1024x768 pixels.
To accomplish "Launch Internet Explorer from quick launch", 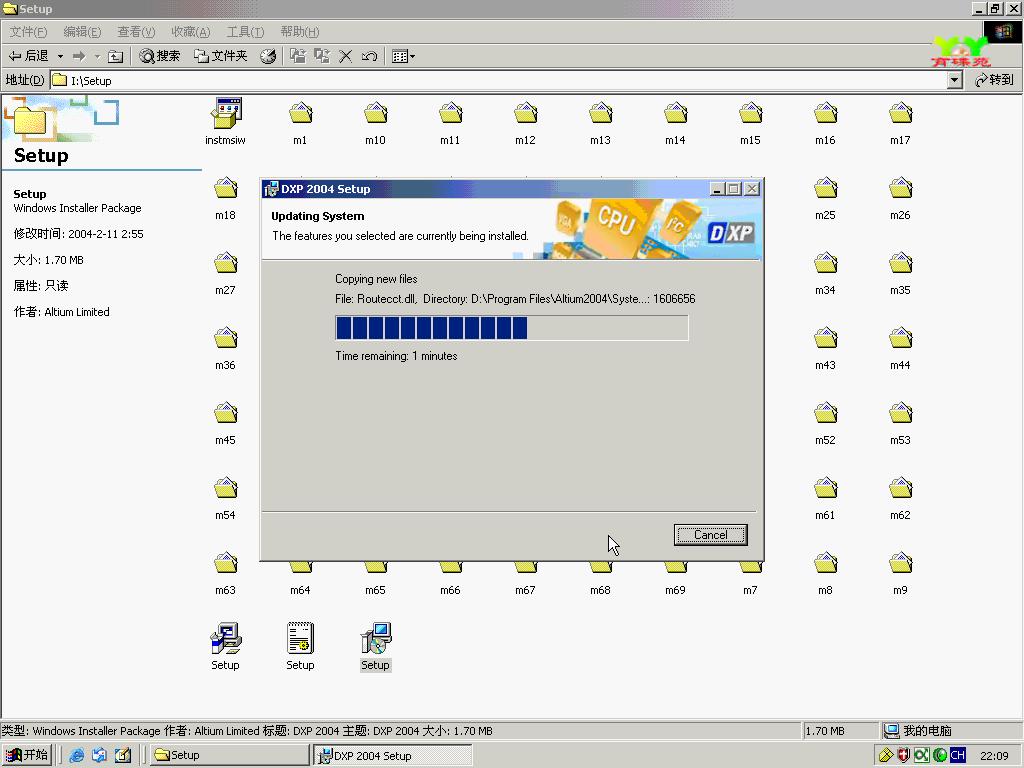I will point(76,755).
